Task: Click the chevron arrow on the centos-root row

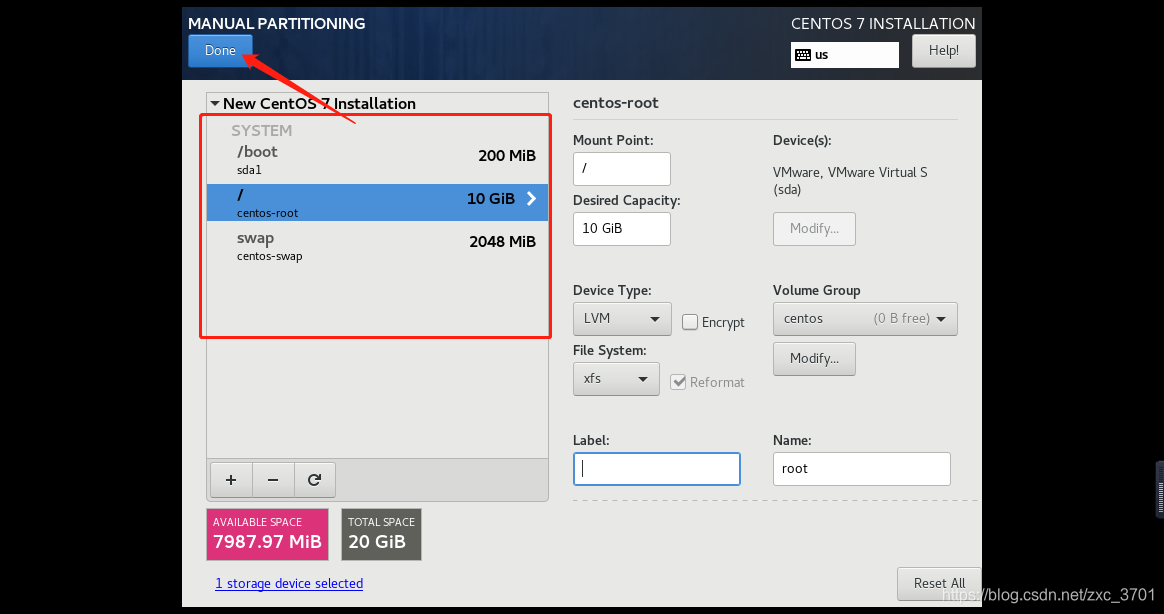Action: (x=532, y=198)
